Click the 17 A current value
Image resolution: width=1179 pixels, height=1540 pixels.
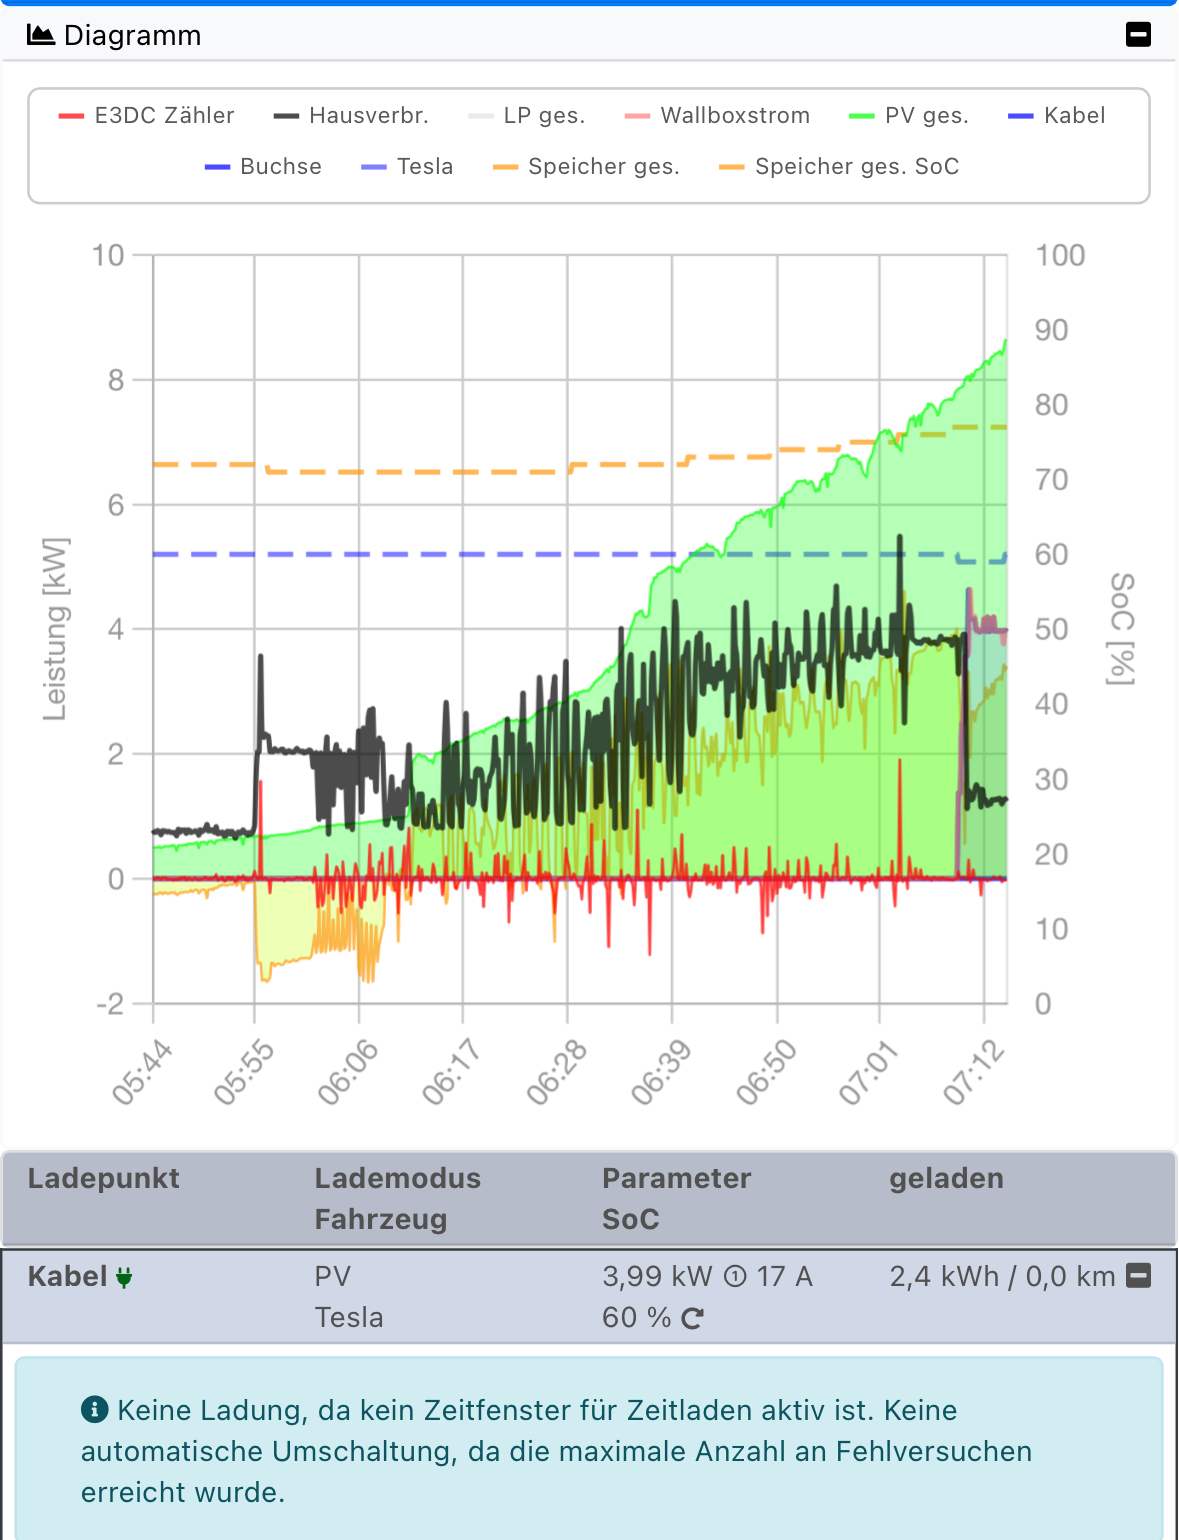(x=784, y=1276)
